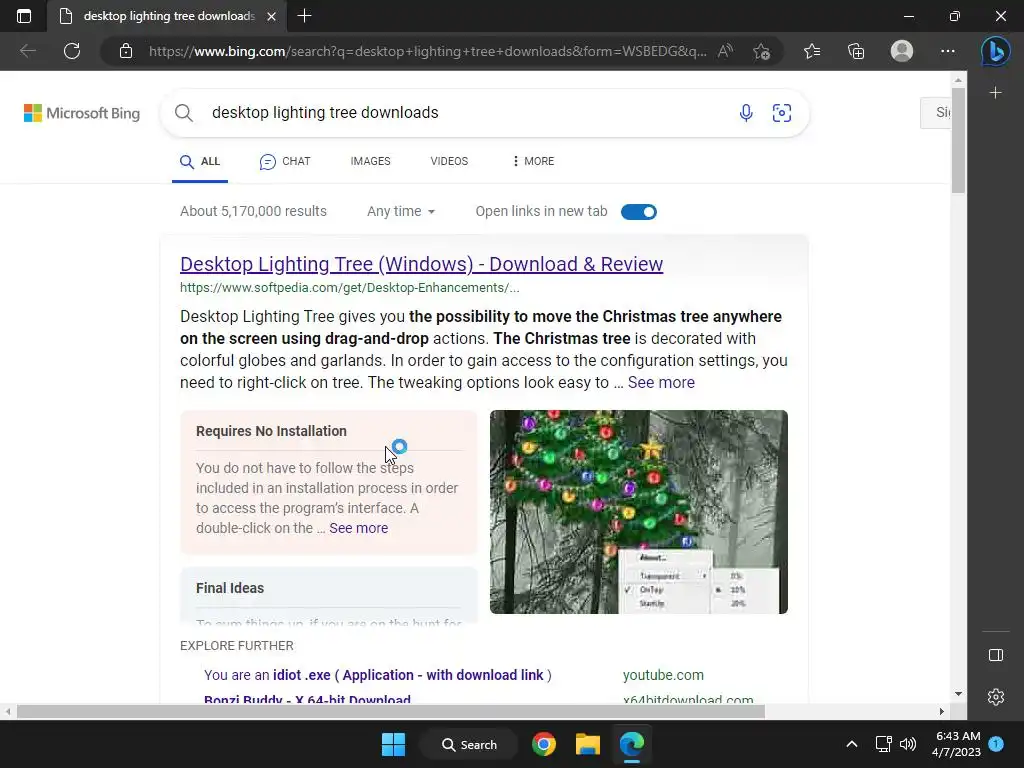Select the ALL results tab
Image resolution: width=1024 pixels, height=768 pixels.
(x=200, y=161)
